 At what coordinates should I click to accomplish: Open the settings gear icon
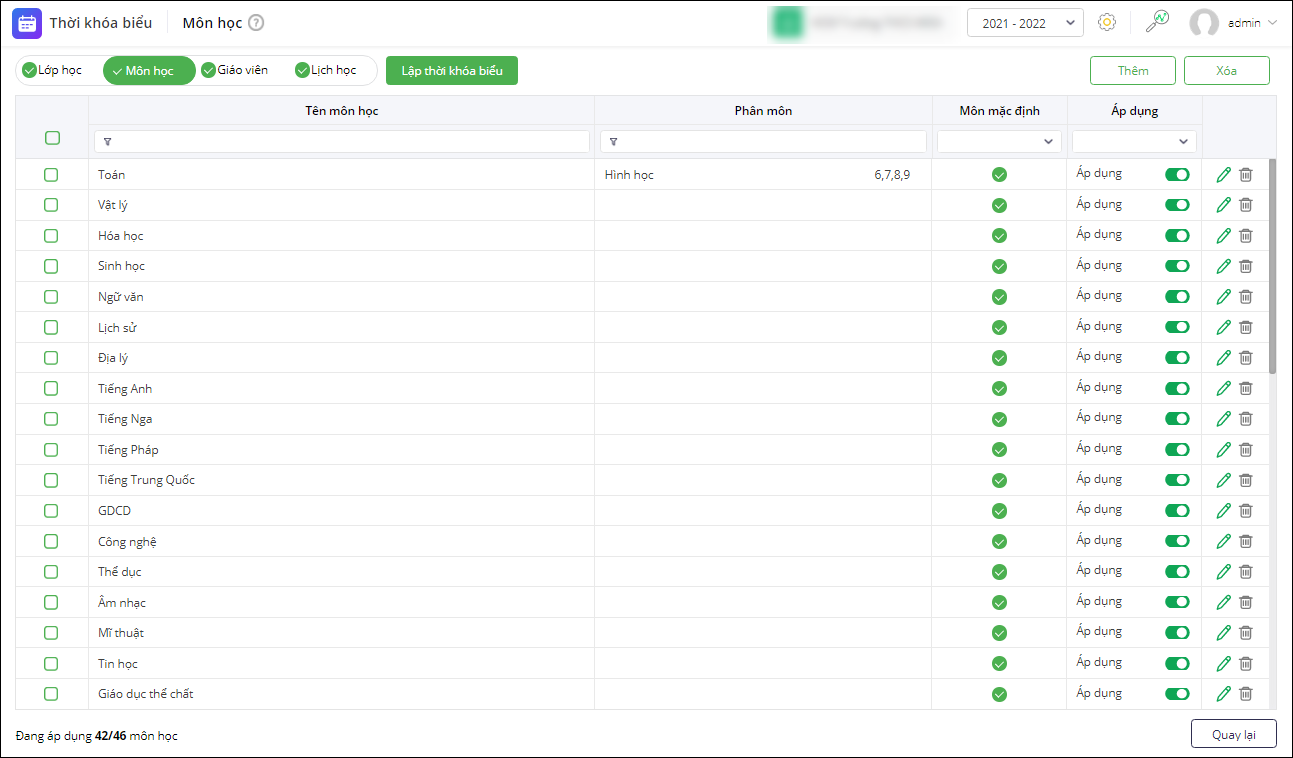pyautogui.click(x=1107, y=23)
